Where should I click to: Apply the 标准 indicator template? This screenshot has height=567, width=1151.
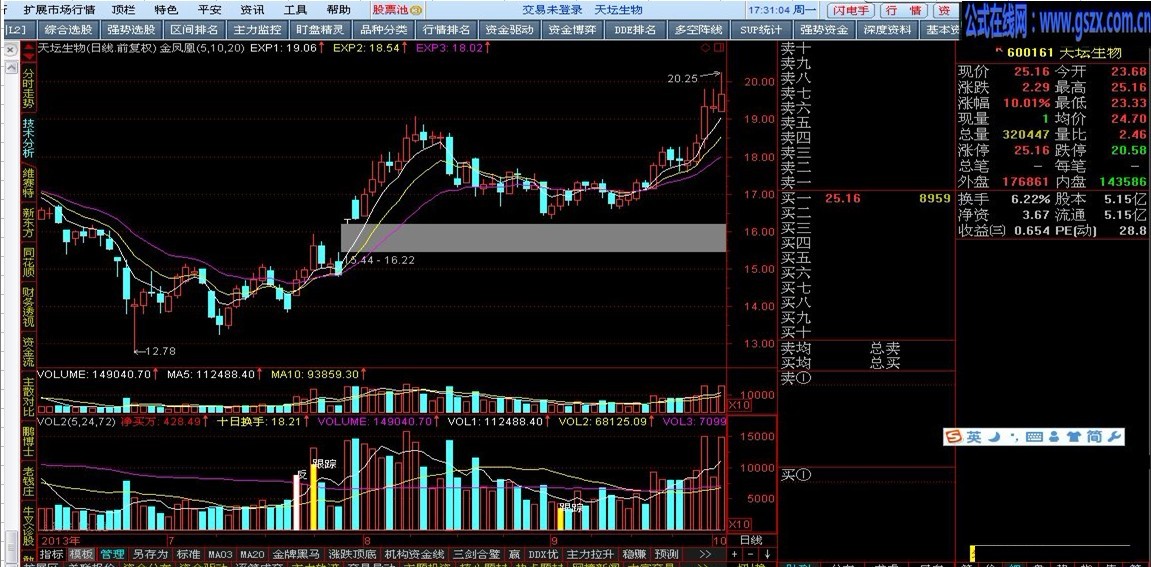click(x=188, y=554)
